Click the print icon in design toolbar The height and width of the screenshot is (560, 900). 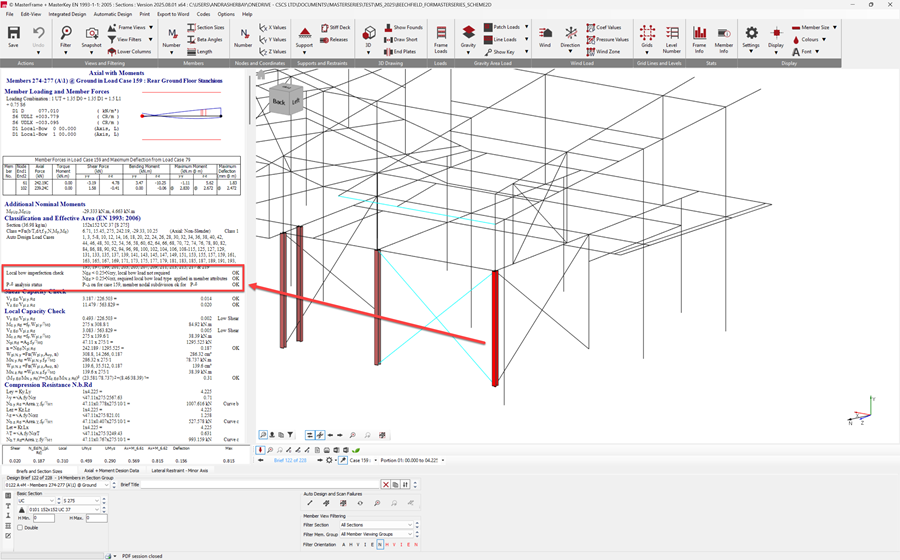click(x=327, y=450)
